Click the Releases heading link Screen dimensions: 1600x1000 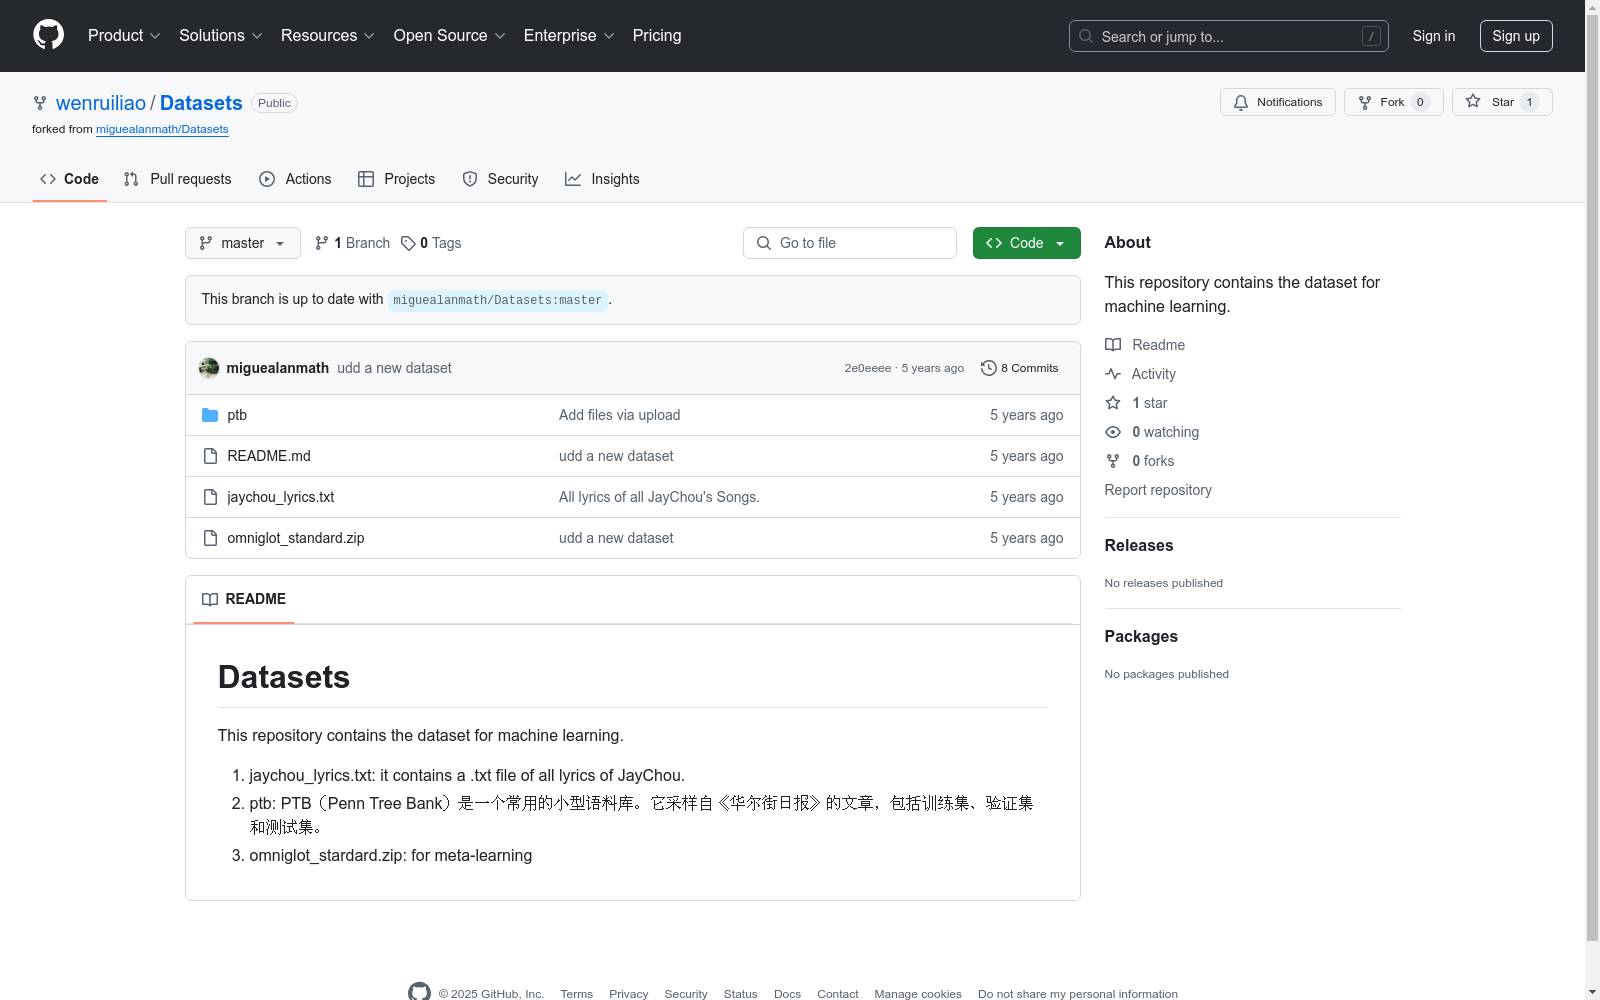(x=1139, y=545)
